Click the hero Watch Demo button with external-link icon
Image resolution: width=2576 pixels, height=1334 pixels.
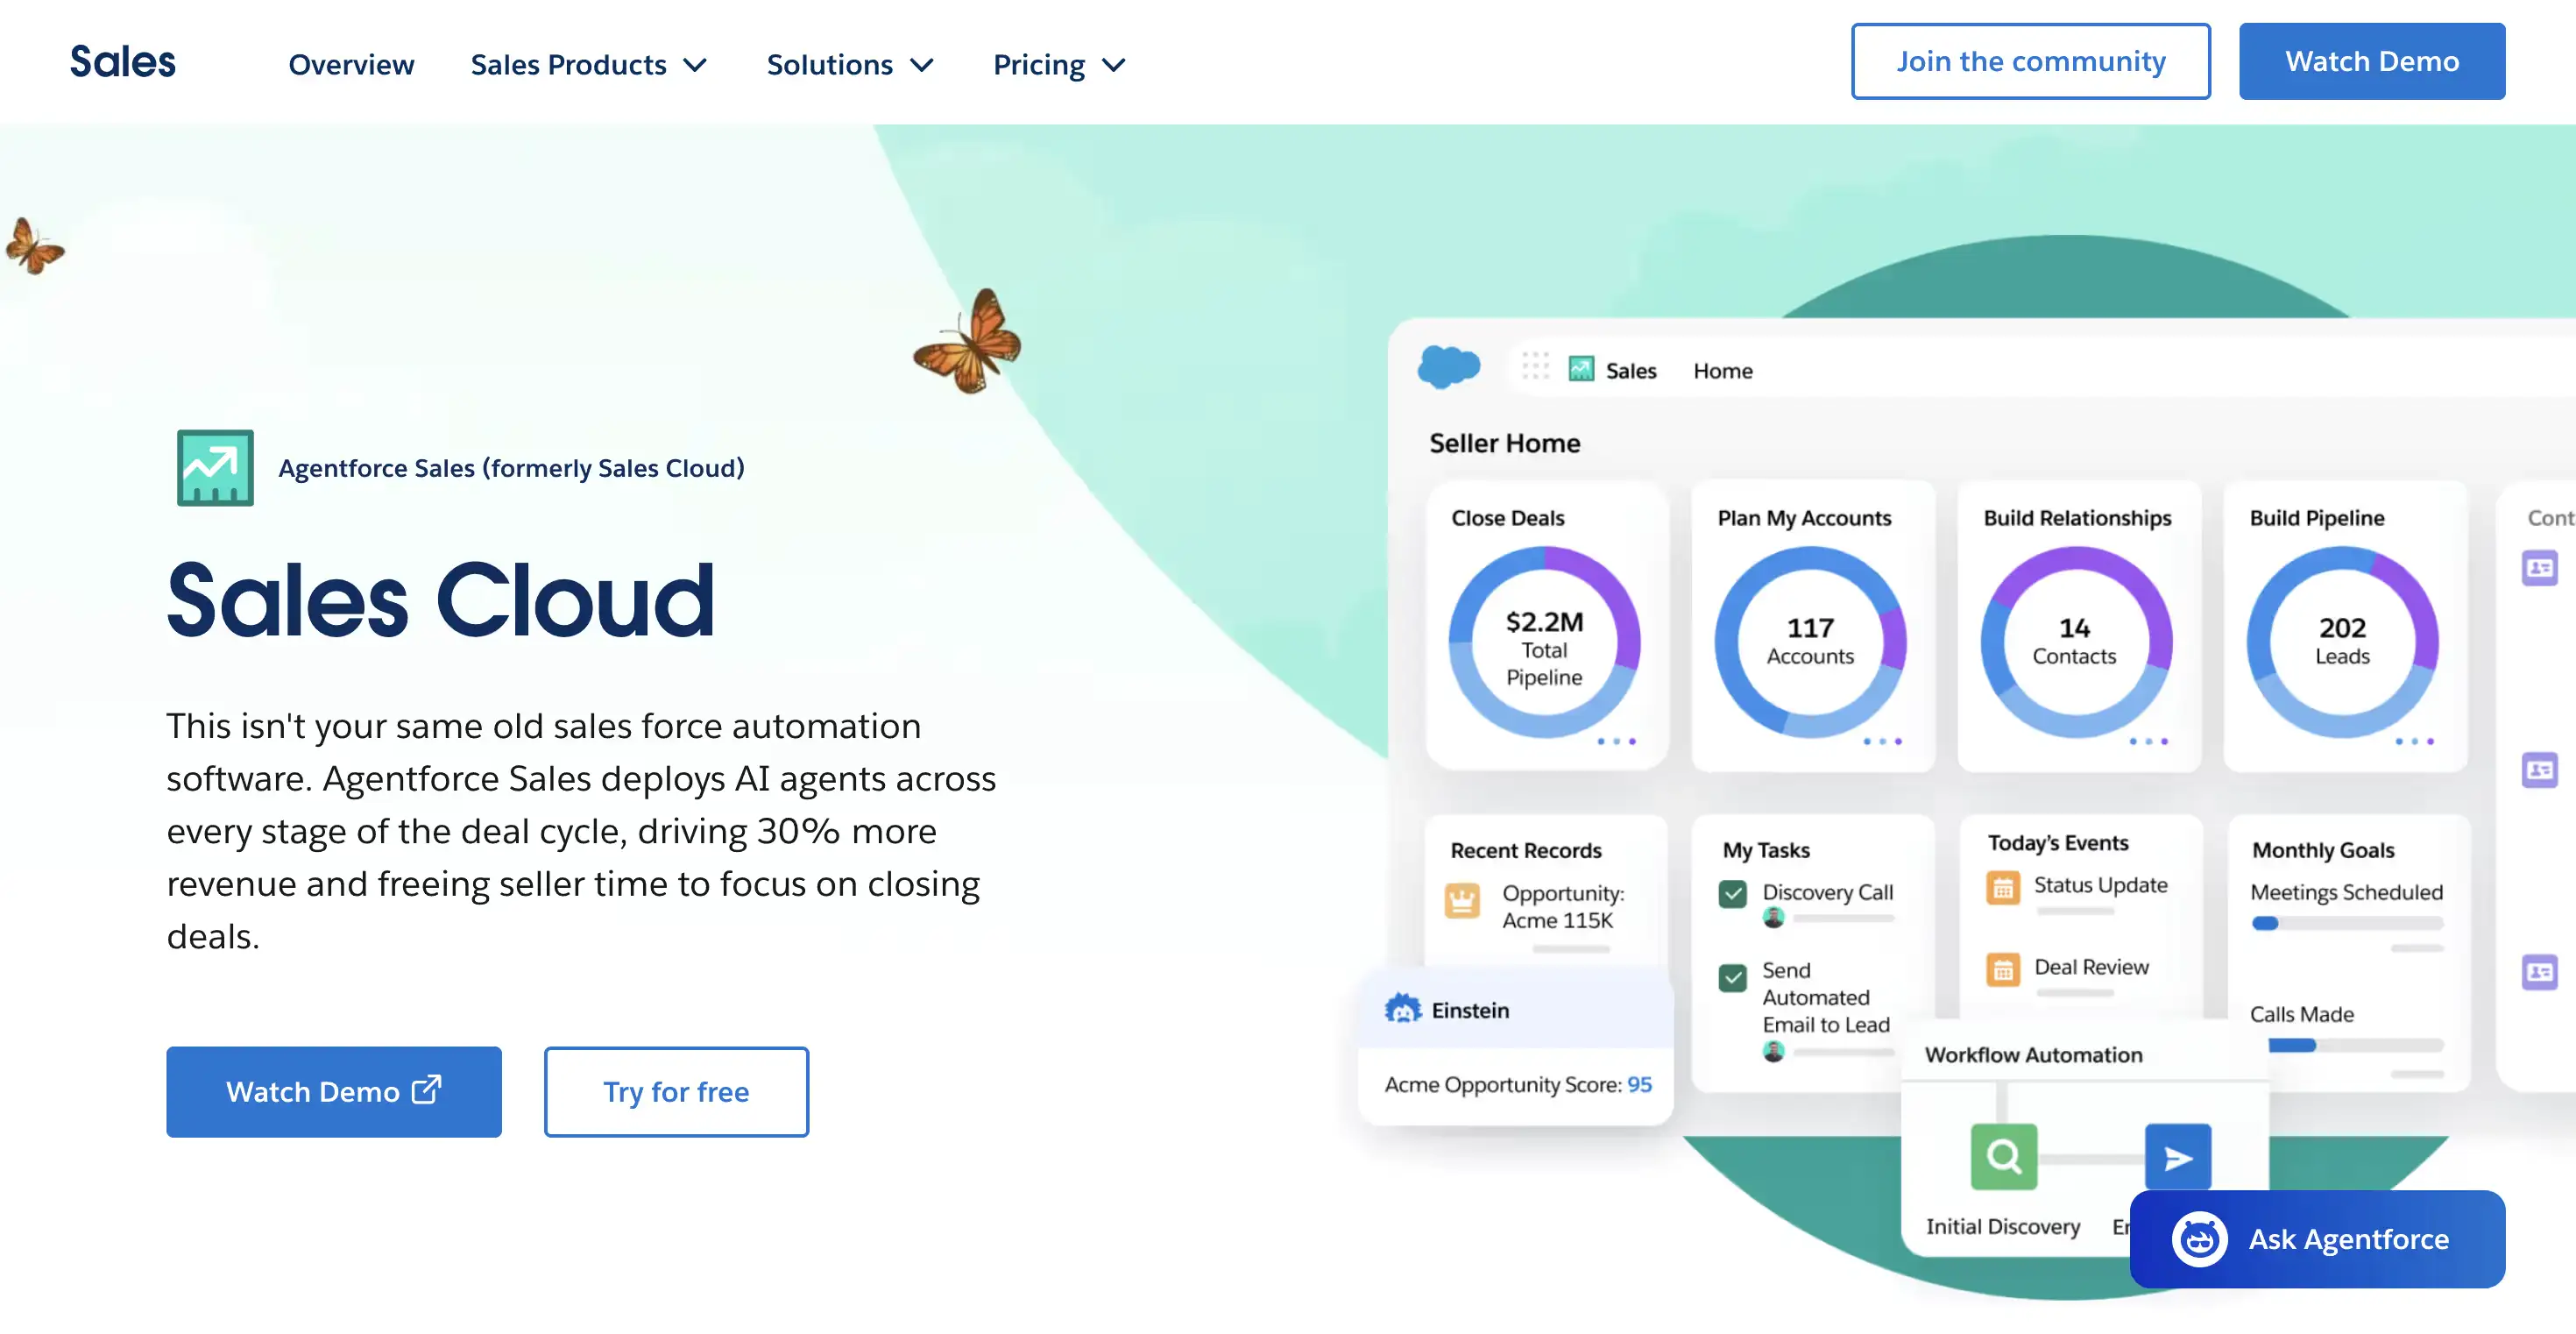[x=334, y=1092]
